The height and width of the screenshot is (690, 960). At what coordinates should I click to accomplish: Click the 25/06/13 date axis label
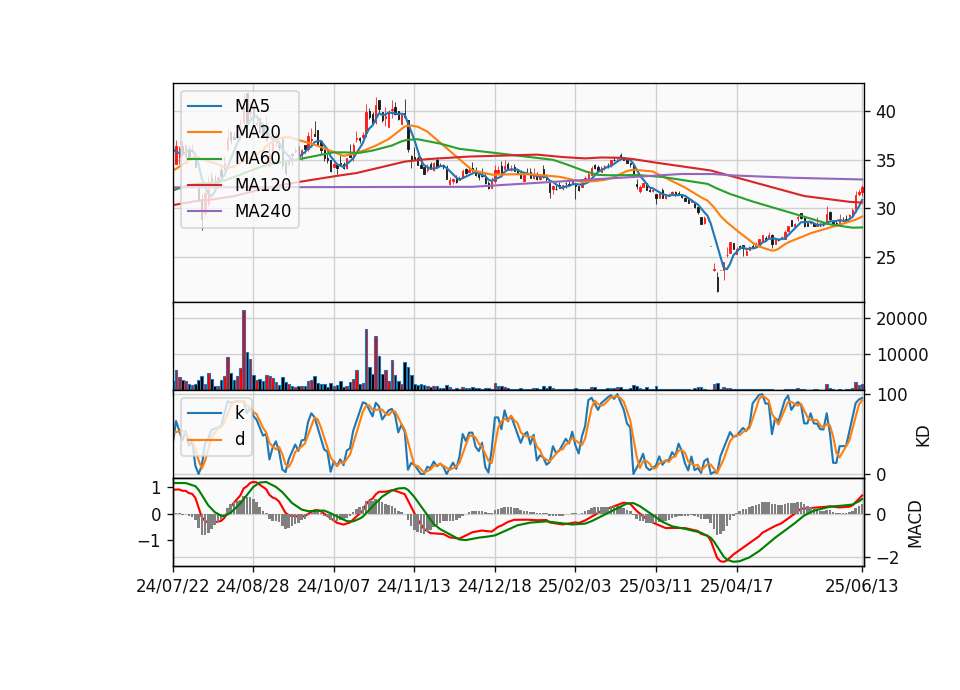pos(862,586)
